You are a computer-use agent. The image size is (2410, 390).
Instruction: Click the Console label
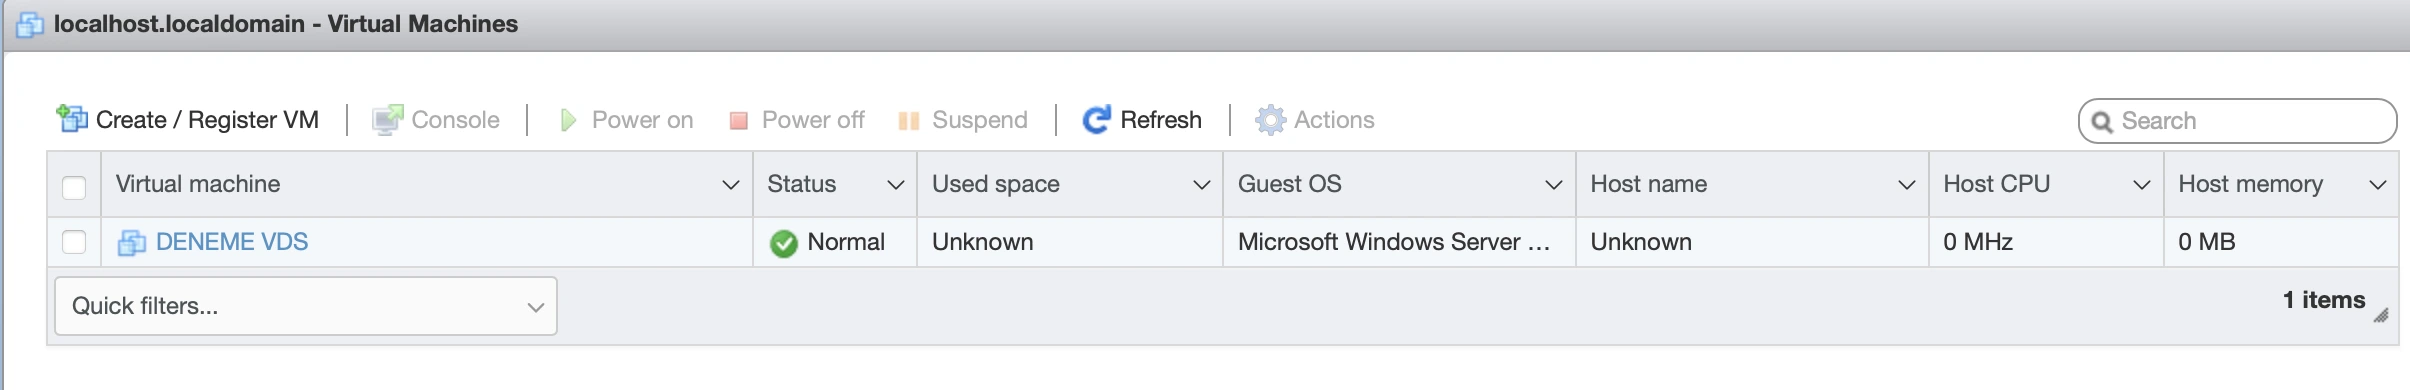coord(455,120)
